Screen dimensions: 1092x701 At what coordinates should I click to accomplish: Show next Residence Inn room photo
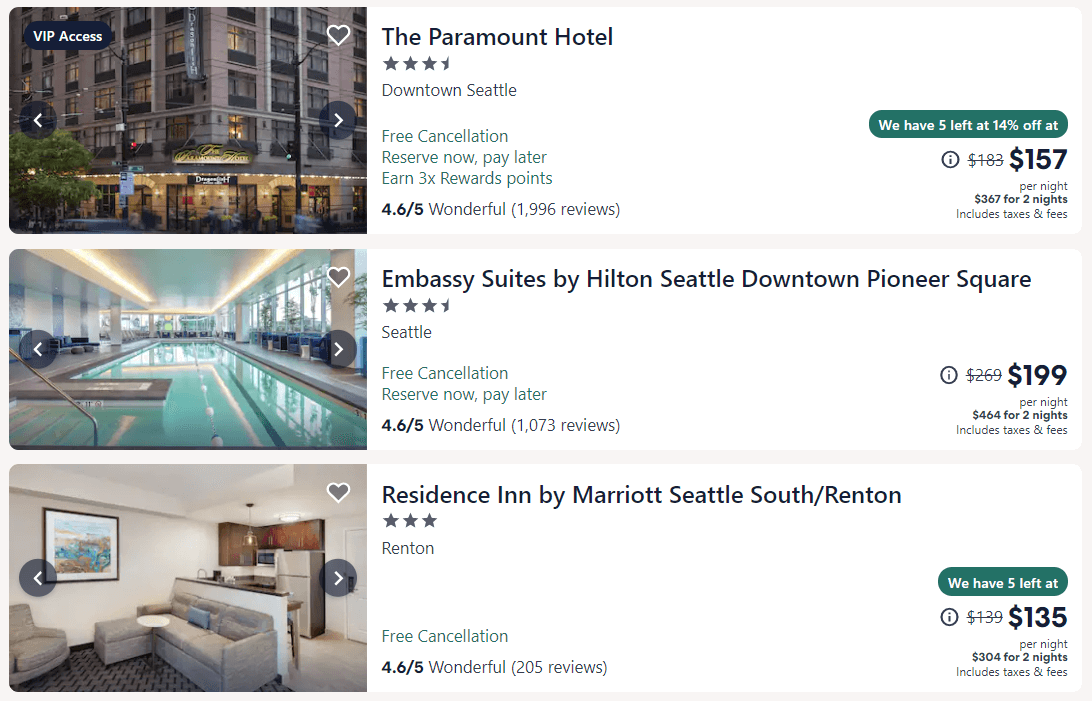(338, 577)
